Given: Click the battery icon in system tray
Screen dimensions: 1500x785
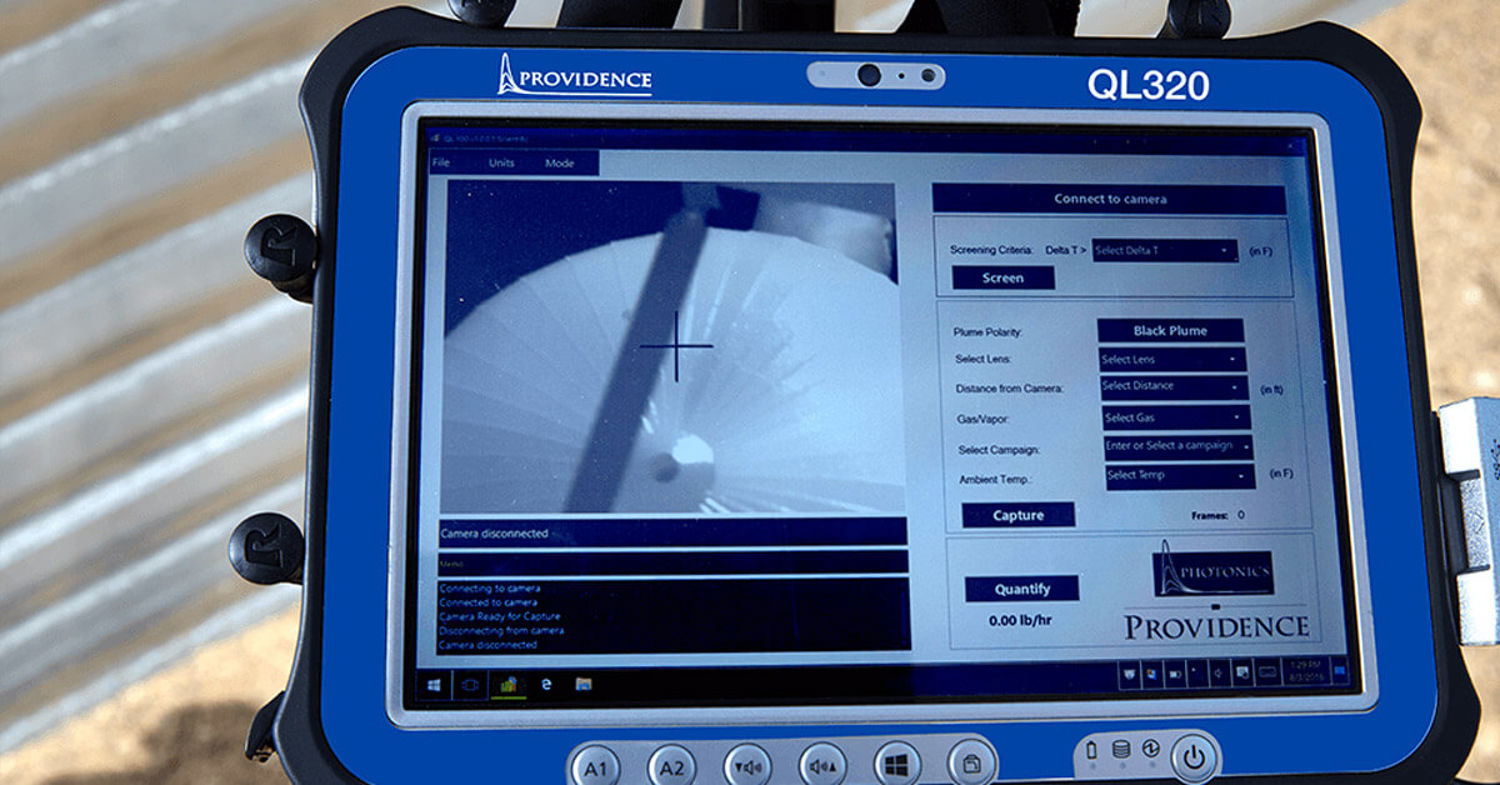Looking at the screenshot, I should pyautogui.click(x=1175, y=674).
